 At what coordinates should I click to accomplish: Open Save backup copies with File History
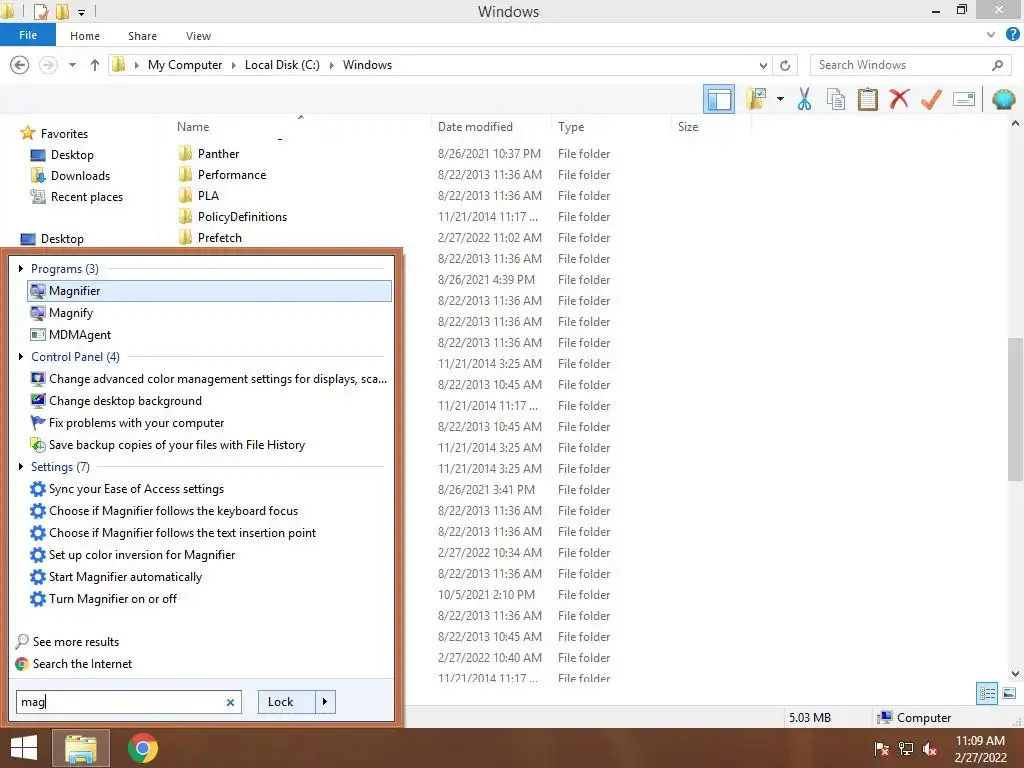tap(176, 445)
